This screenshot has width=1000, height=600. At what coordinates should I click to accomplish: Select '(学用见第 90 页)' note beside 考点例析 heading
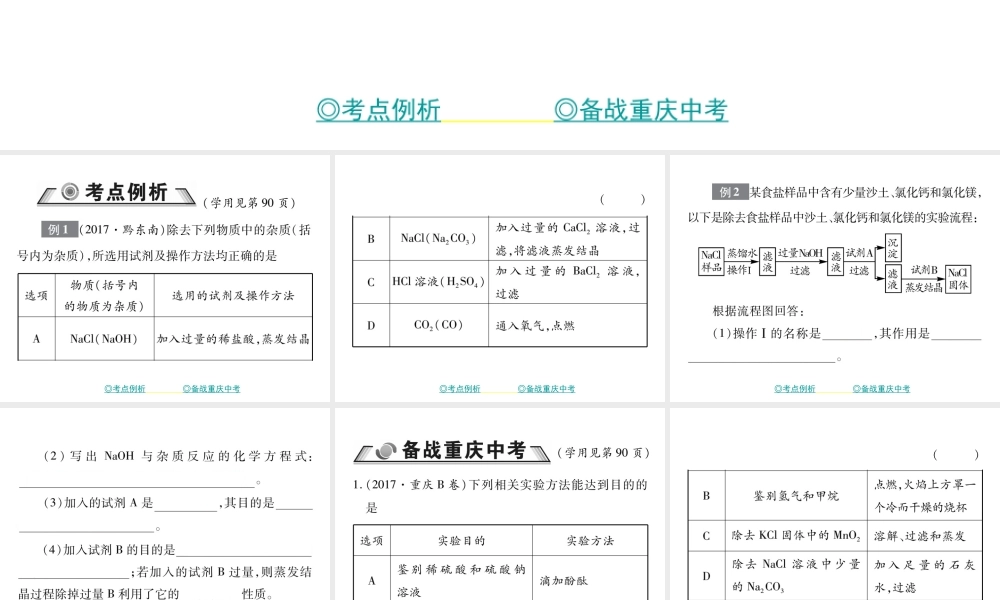[249, 203]
